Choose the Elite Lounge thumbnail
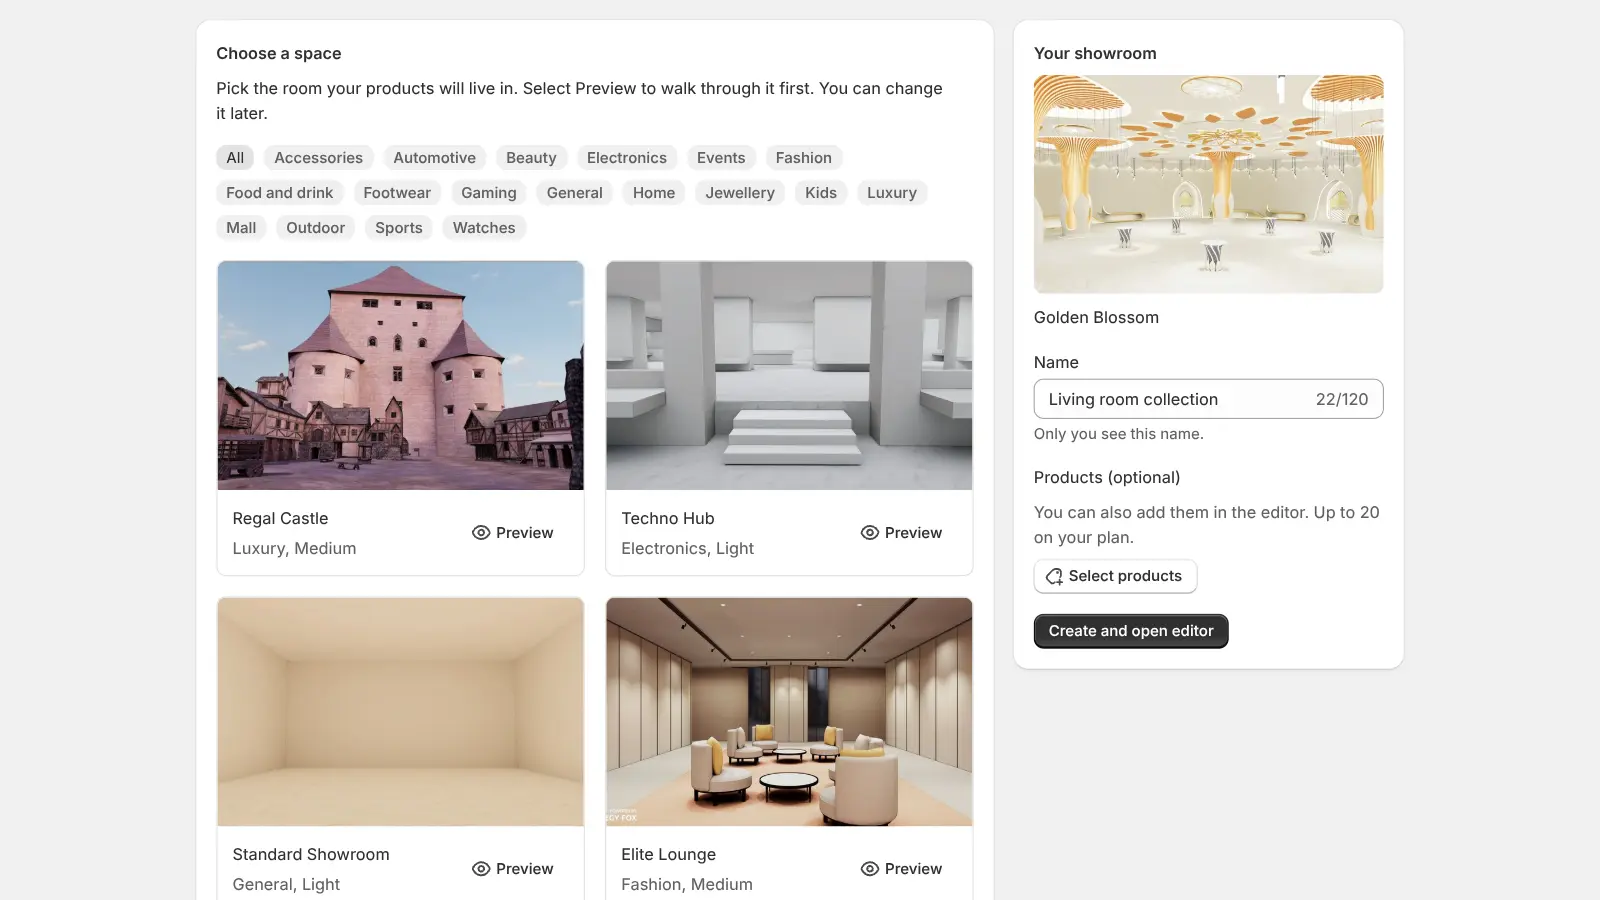 789,712
